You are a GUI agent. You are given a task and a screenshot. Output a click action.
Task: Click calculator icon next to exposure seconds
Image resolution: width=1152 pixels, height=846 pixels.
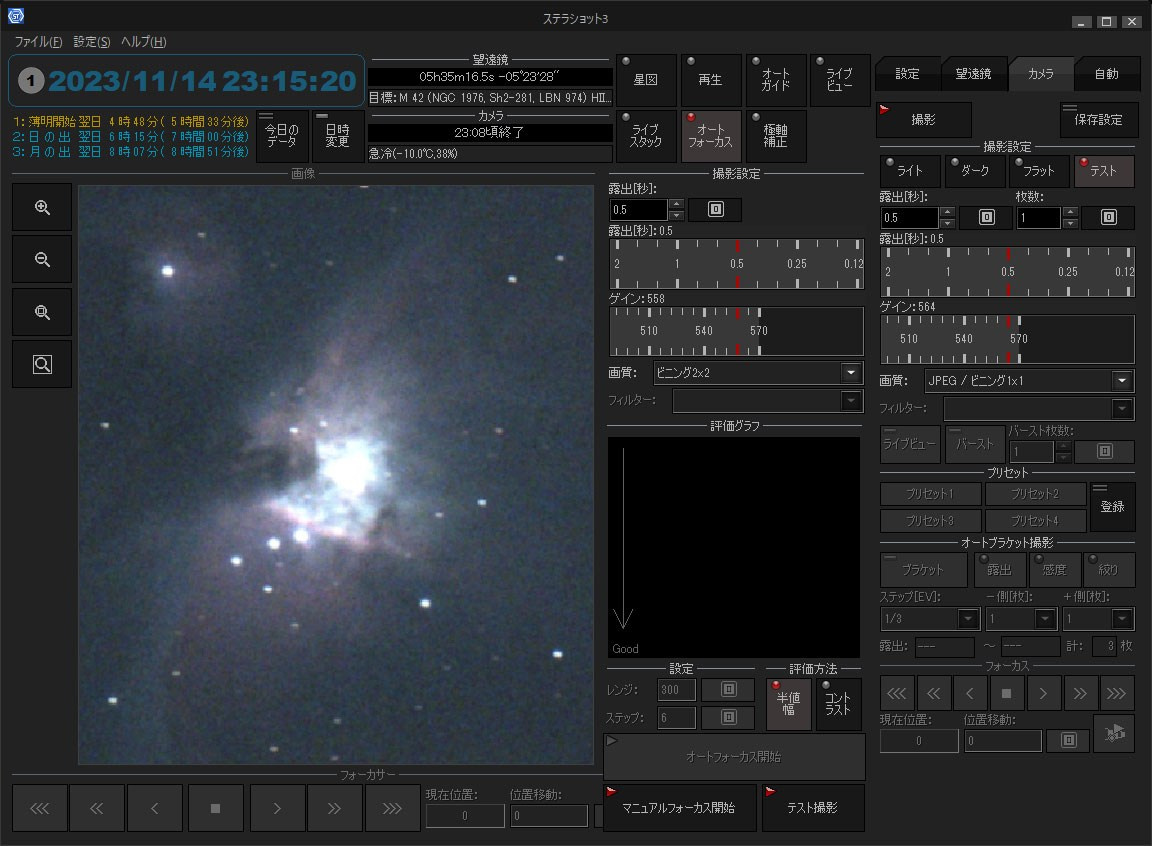714,210
